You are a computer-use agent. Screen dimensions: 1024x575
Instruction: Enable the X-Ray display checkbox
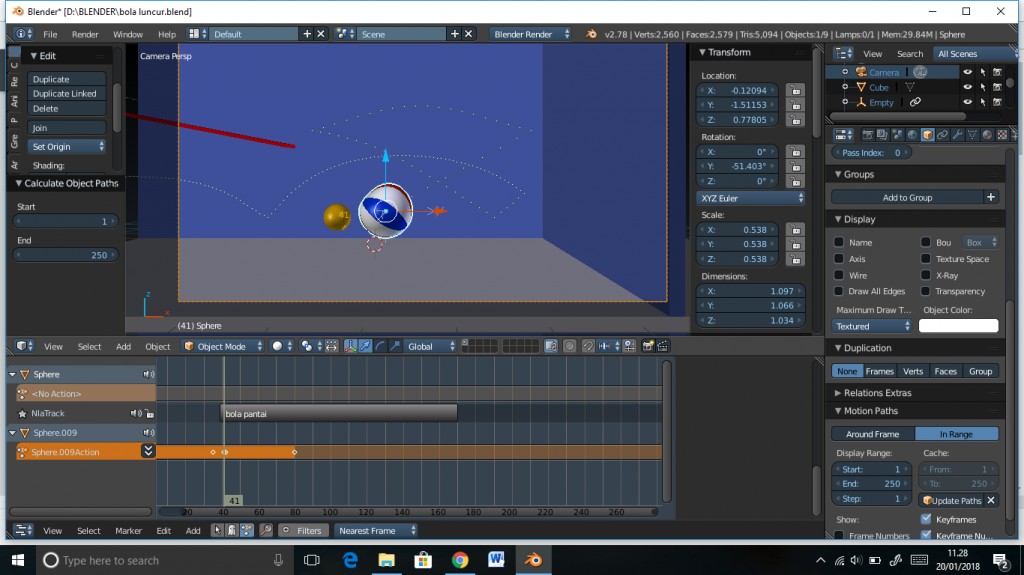(926, 275)
